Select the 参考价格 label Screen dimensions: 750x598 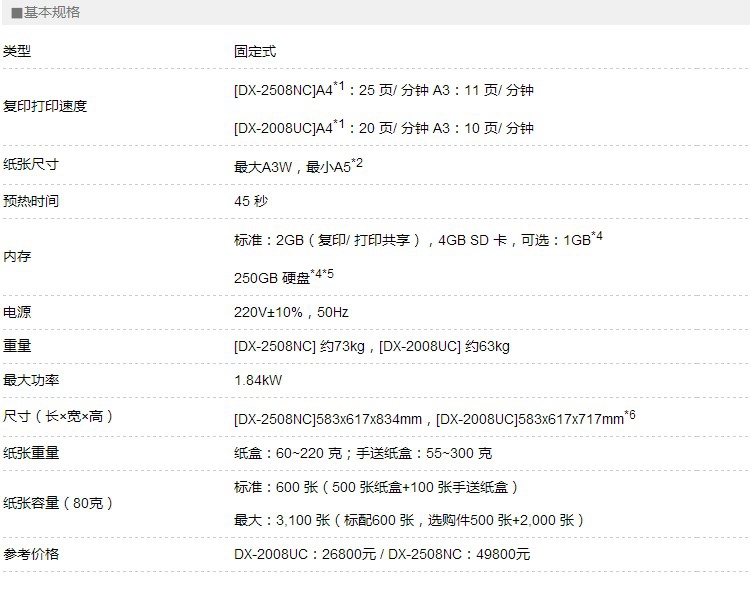(31, 554)
